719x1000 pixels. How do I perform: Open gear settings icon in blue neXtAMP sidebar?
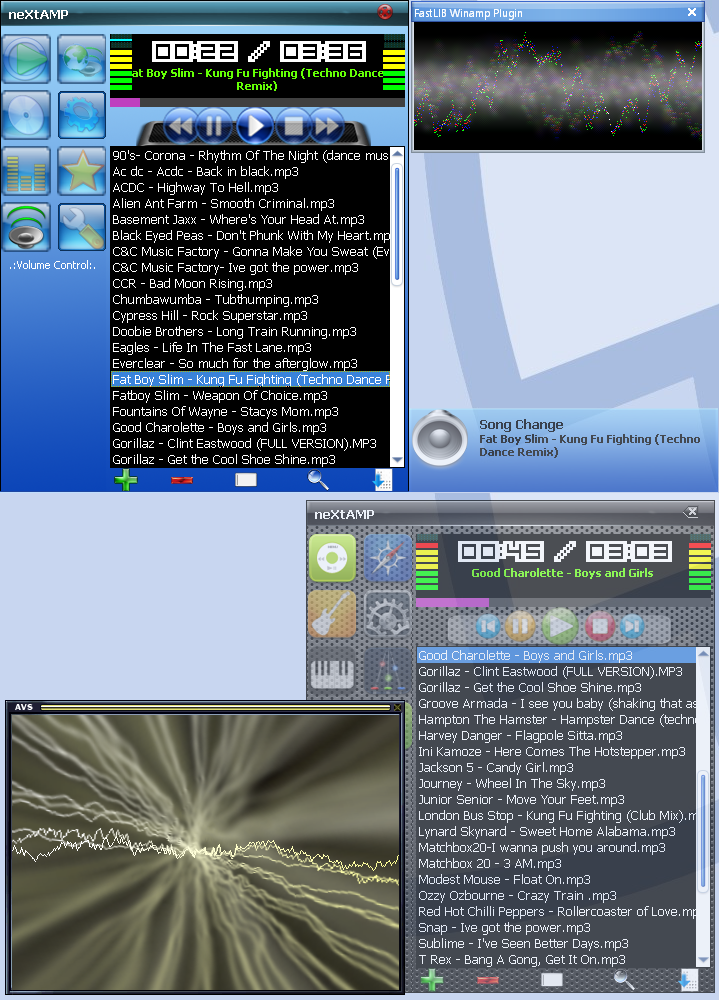coord(82,115)
